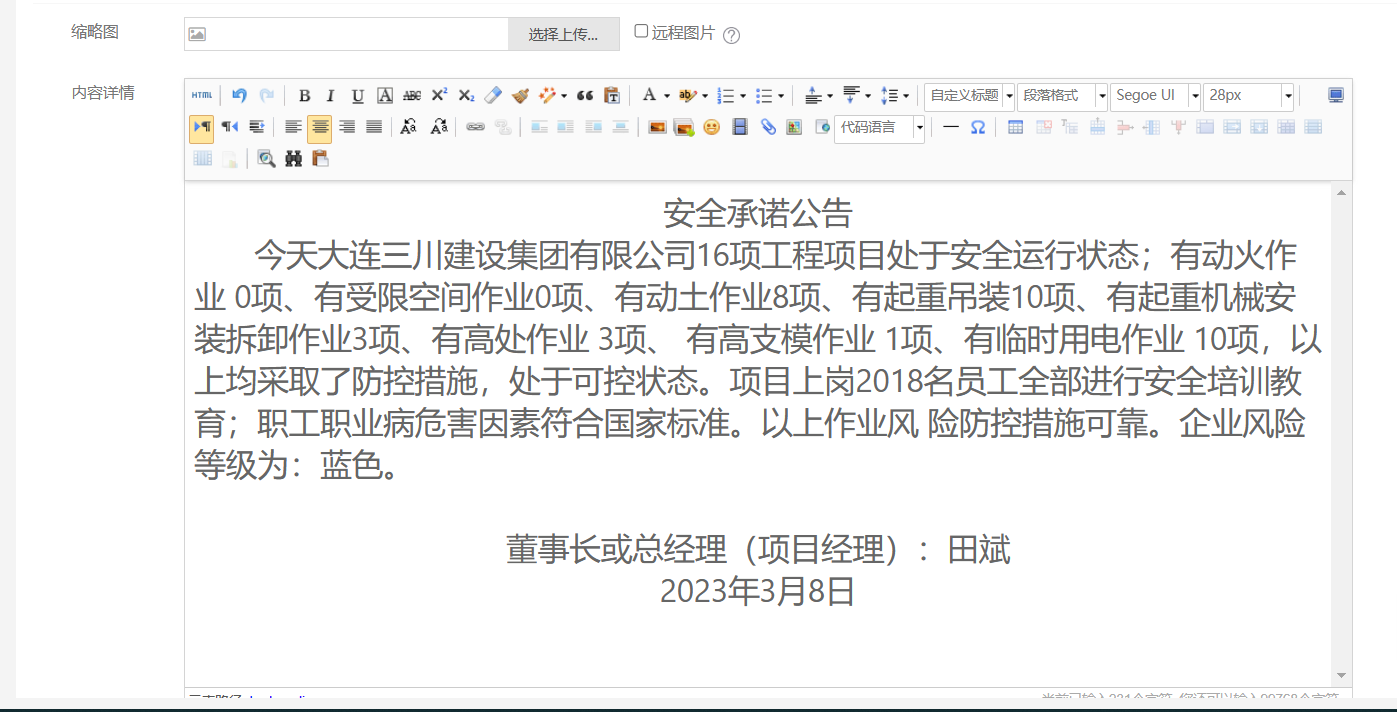Viewport: 1397px width, 712px height.
Task: Attach a file with the paperclip
Action: click(x=767, y=127)
